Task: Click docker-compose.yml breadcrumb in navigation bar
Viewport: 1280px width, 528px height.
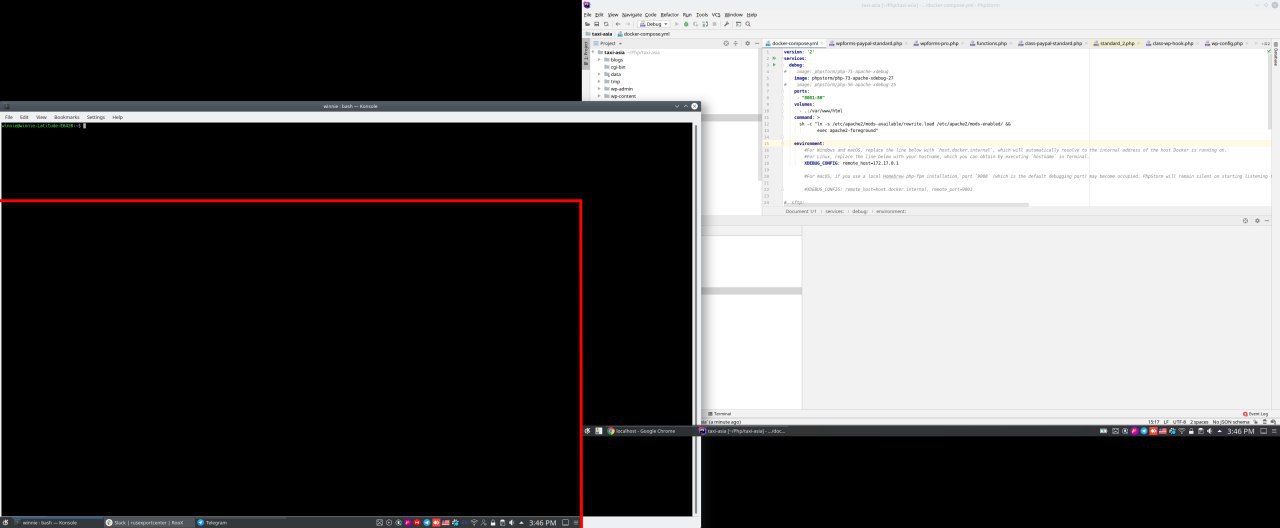Action: pyautogui.click(x=645, y=34)
